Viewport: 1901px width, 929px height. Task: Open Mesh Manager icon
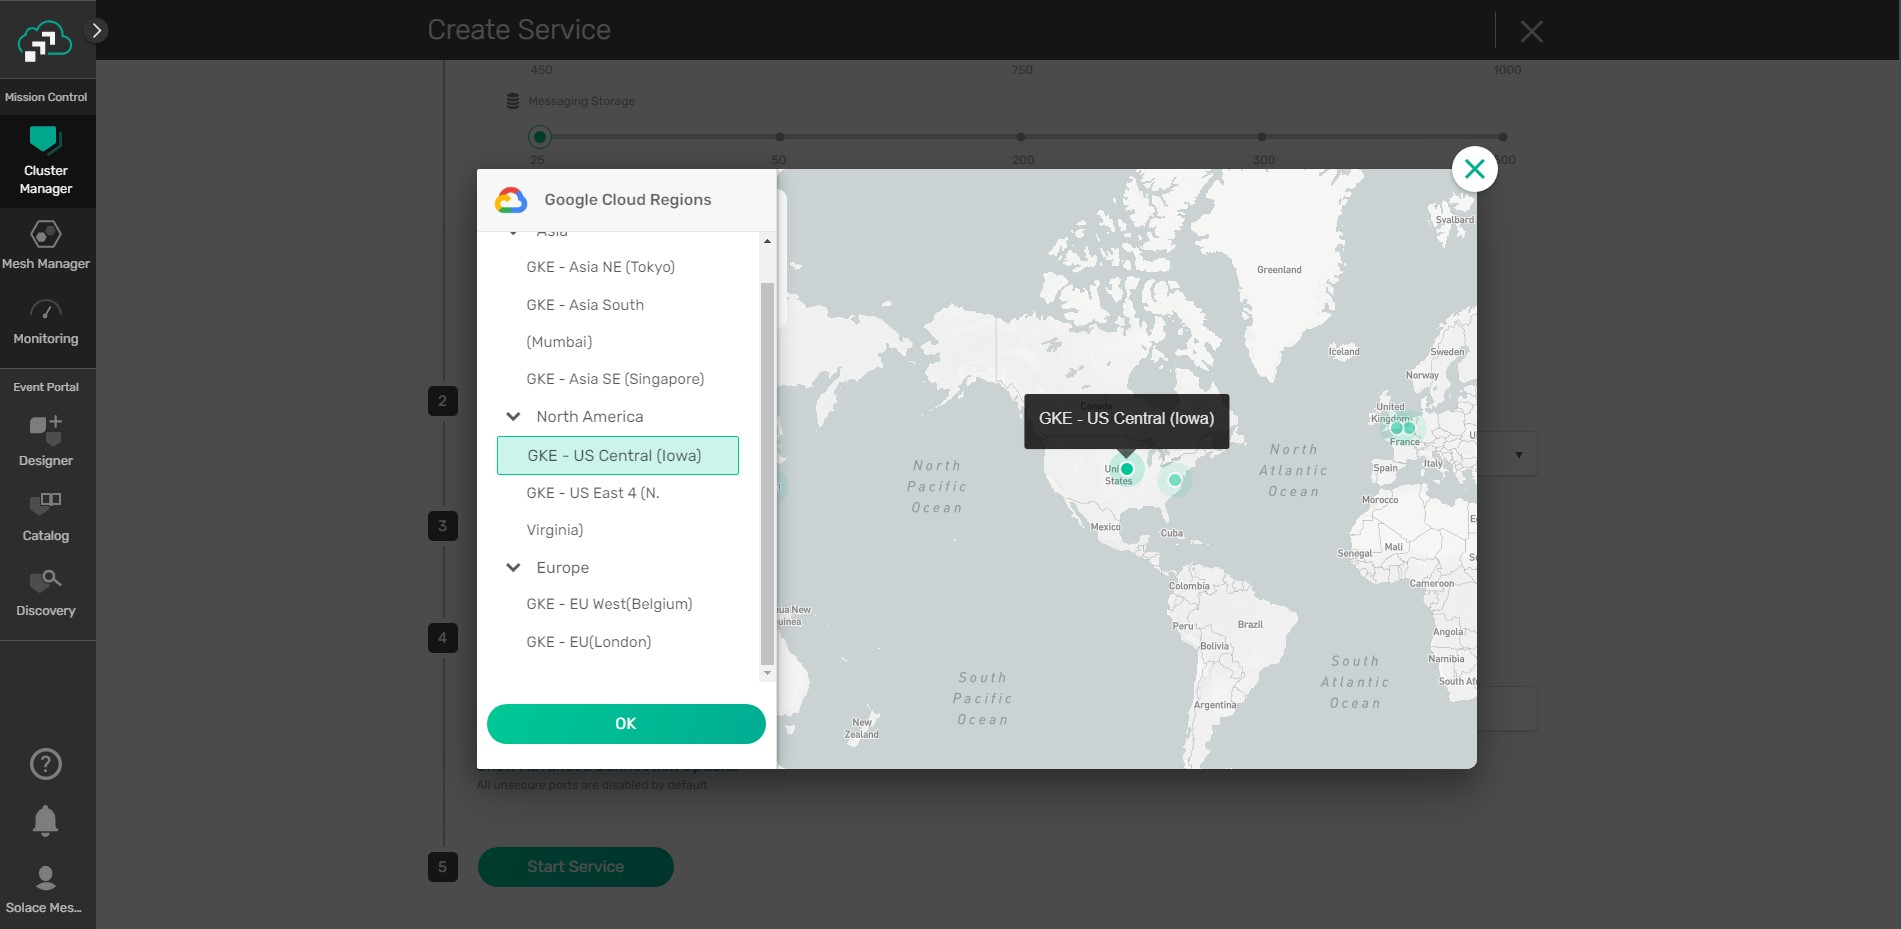[x=46, y=235]
